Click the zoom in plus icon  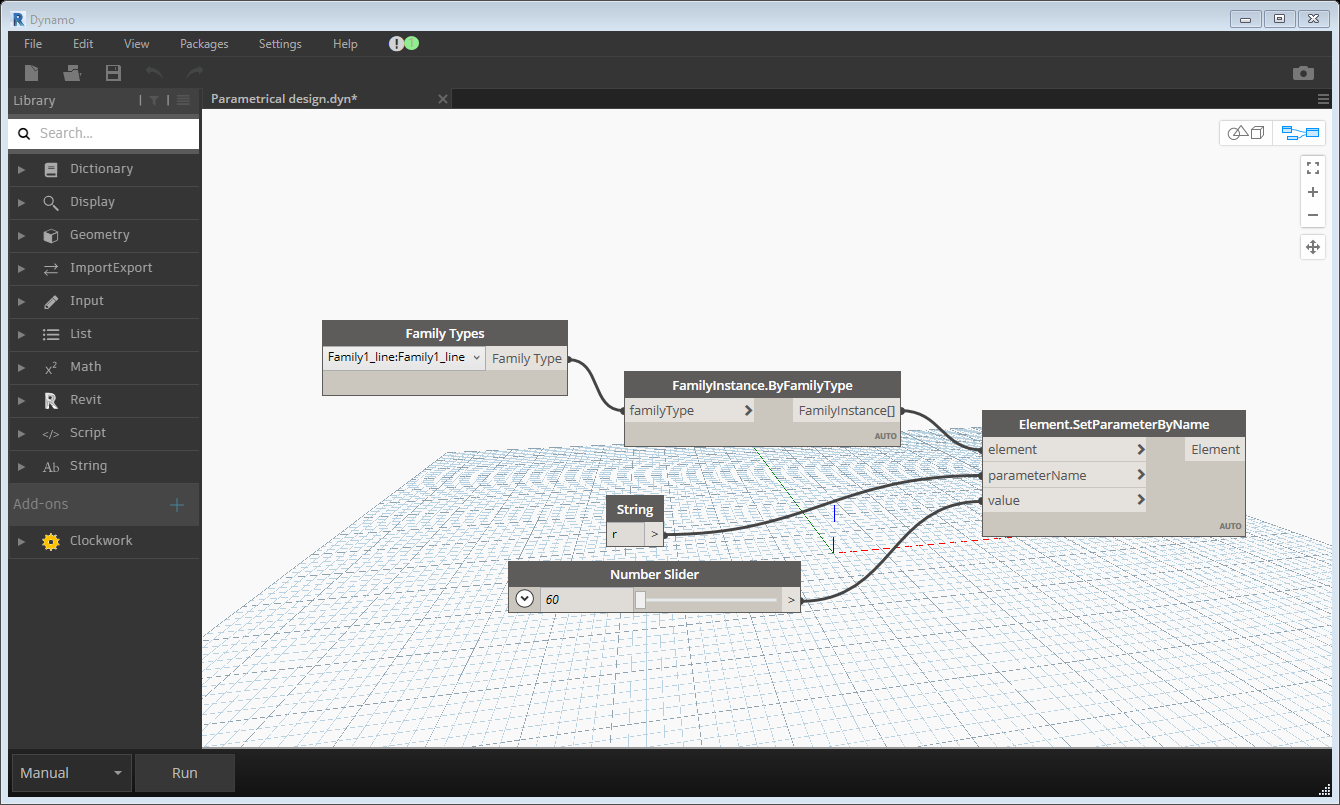tap(1312, 192)
